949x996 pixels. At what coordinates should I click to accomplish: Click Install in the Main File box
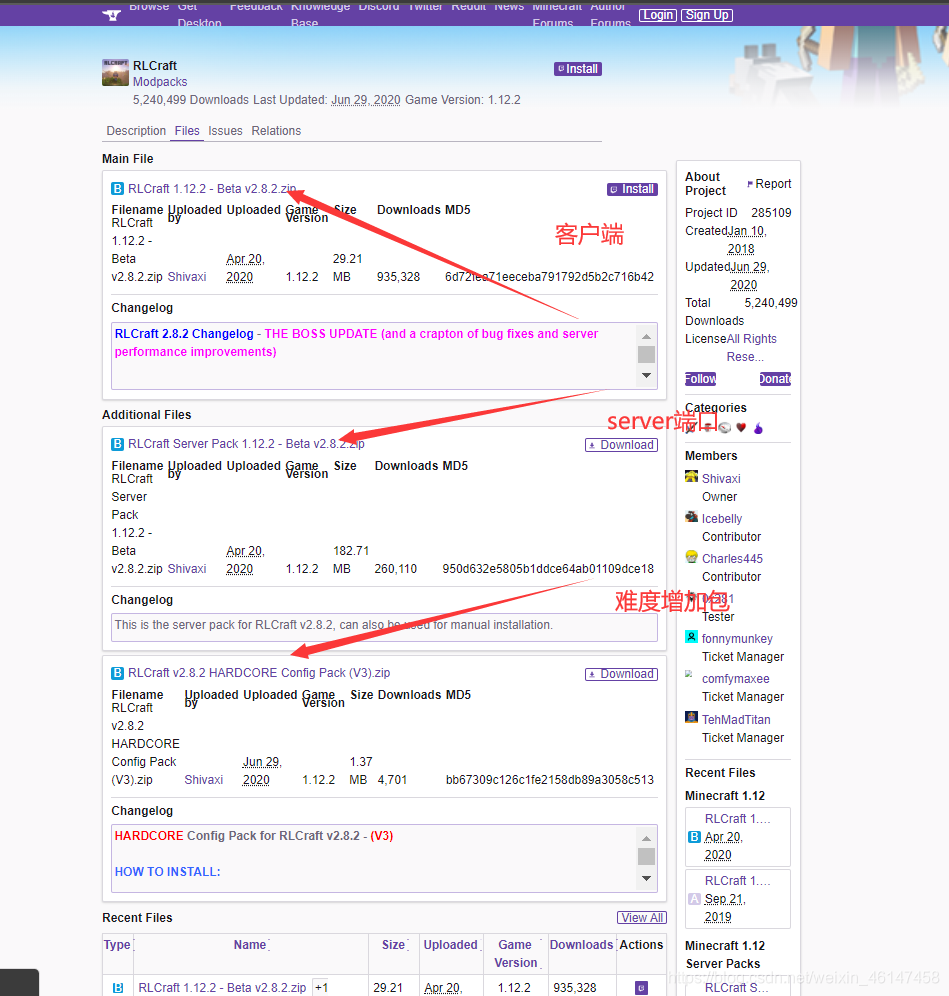tap(632, 189)
